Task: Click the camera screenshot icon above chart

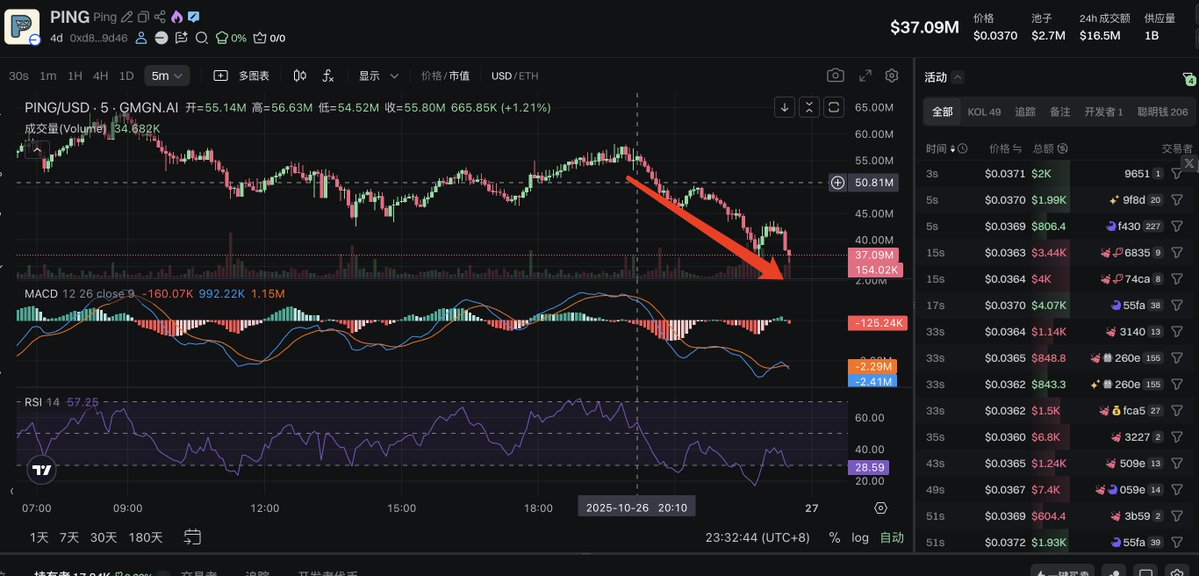Action: [x=835, y=76]
